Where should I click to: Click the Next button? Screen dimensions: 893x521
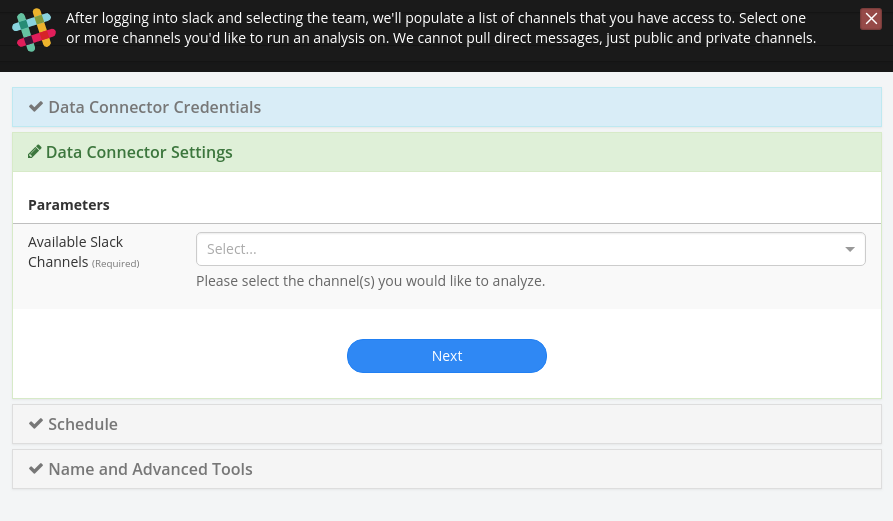pyautogui.click(x=446, y=356)
